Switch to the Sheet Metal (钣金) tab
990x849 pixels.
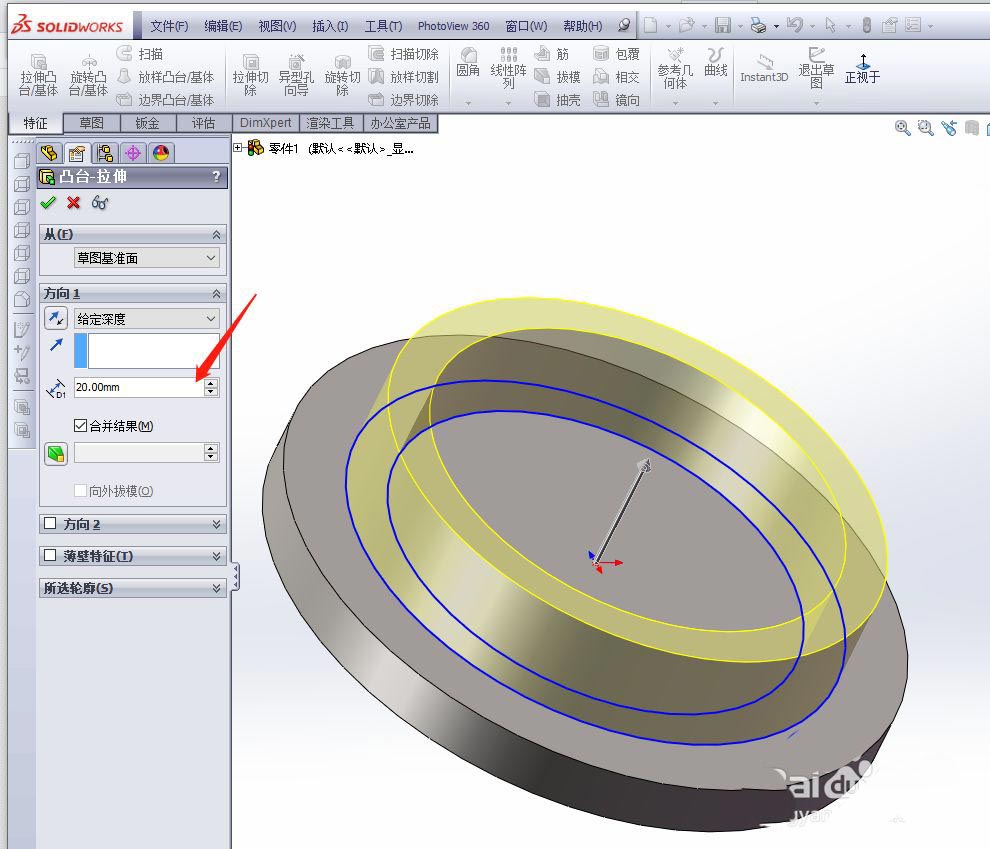[147, 123]
